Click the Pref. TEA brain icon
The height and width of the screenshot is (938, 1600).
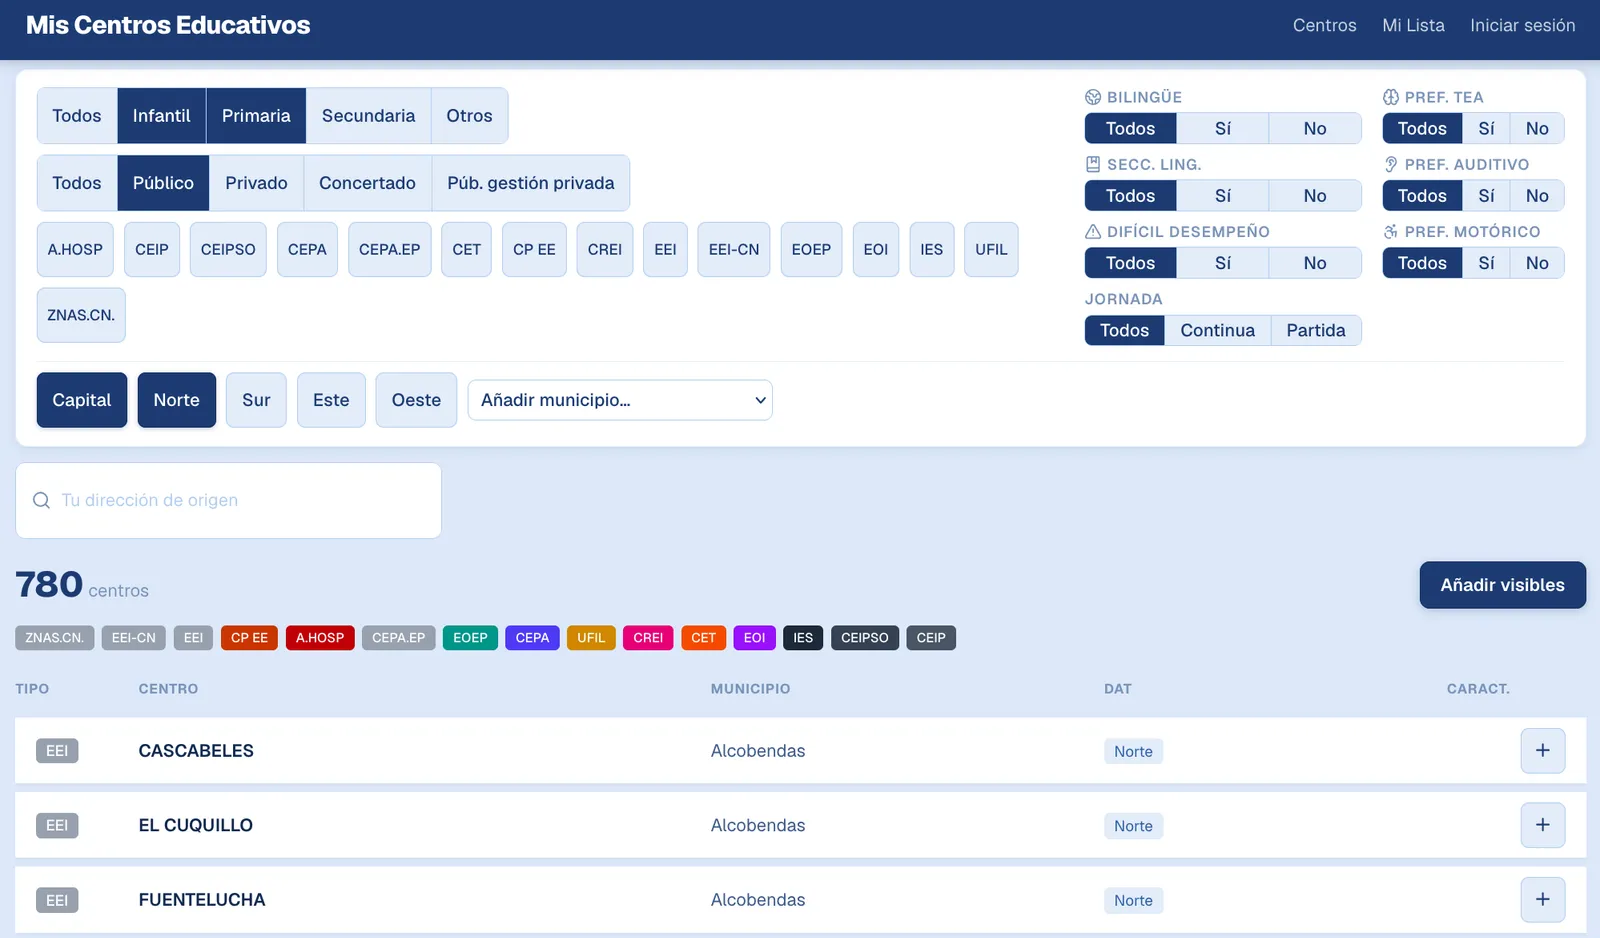pos(1391,97)
